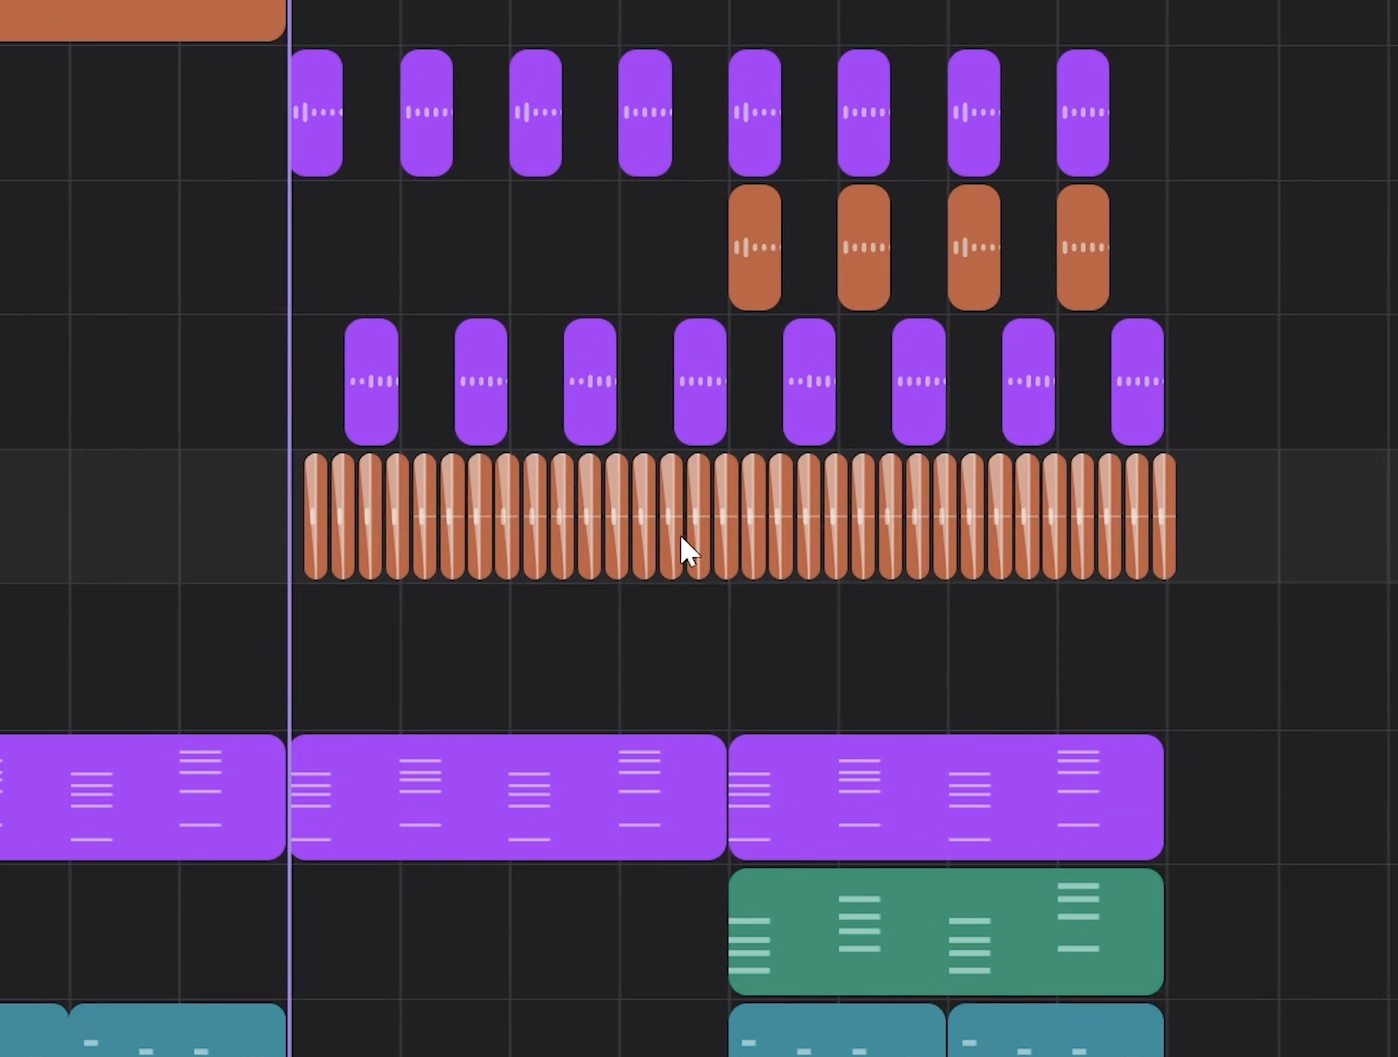The width and height of the screenshot is (1398, 1057).
Task: Select the green MIDI clip
Action: (x=946, y=932)
